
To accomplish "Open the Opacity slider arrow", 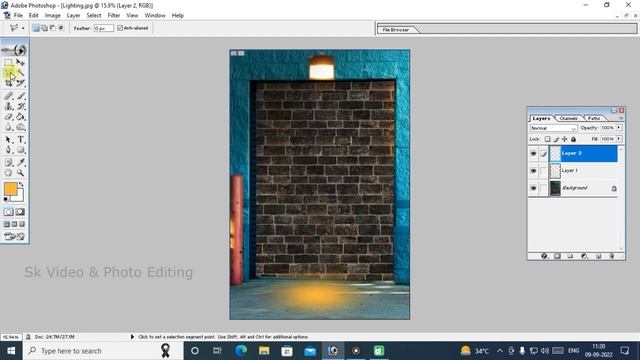I will point(619,128).
